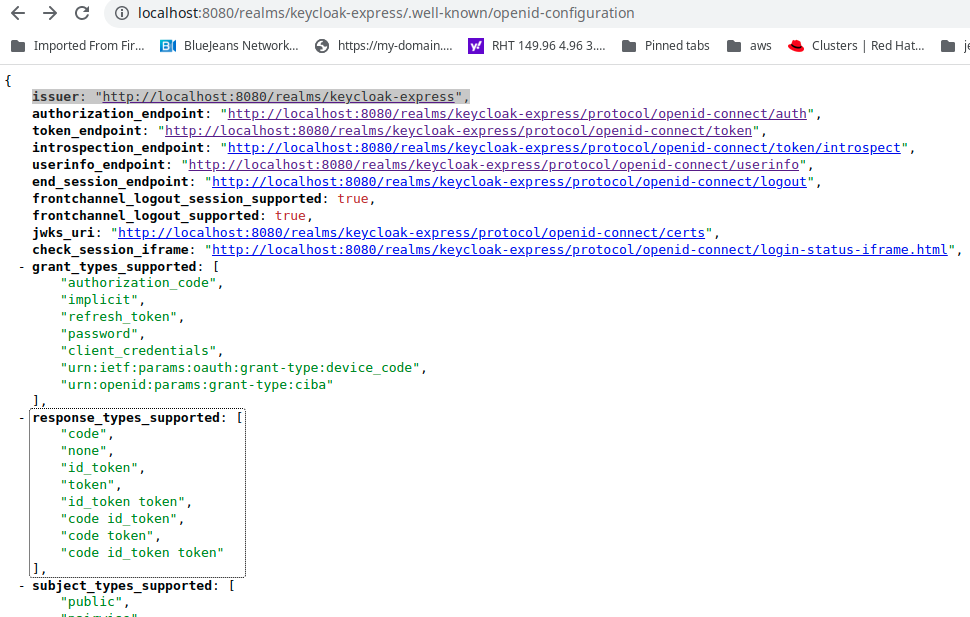The height and width of the screenshot is (617, 970).
Task: Open the issuer URL link
Action: (278, 97)
